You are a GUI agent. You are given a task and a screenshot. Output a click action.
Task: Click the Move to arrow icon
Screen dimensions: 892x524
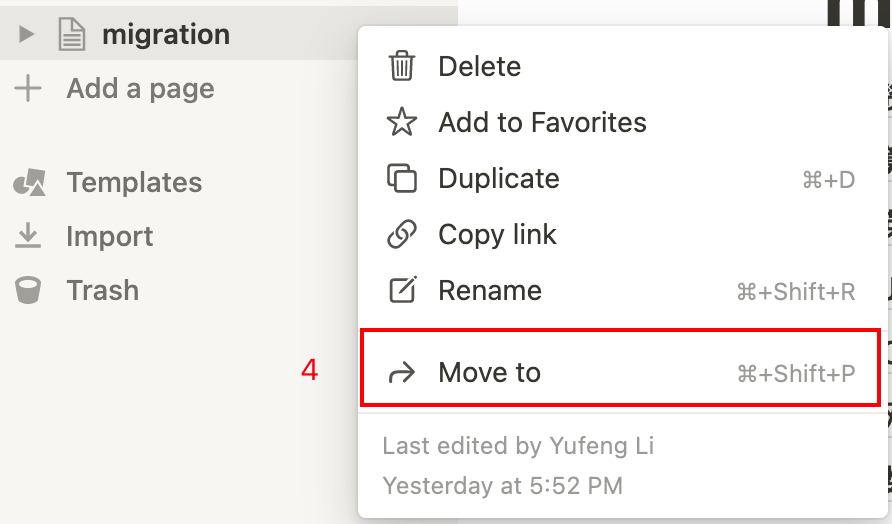401,373
